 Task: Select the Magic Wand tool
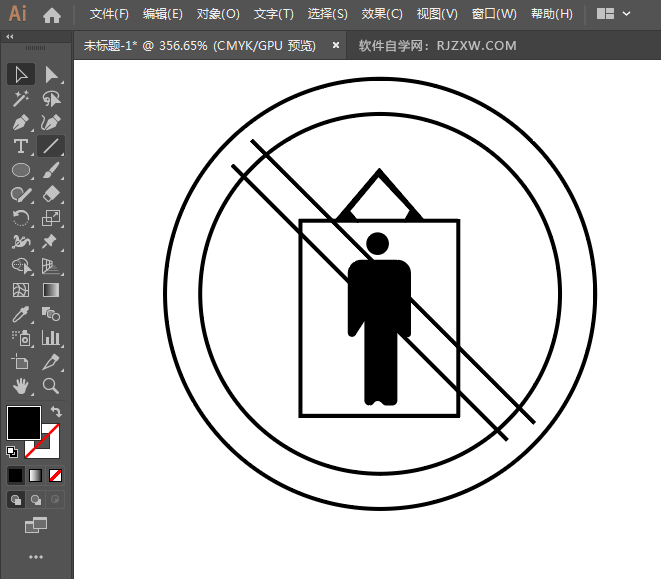click(x=21, y=98)
